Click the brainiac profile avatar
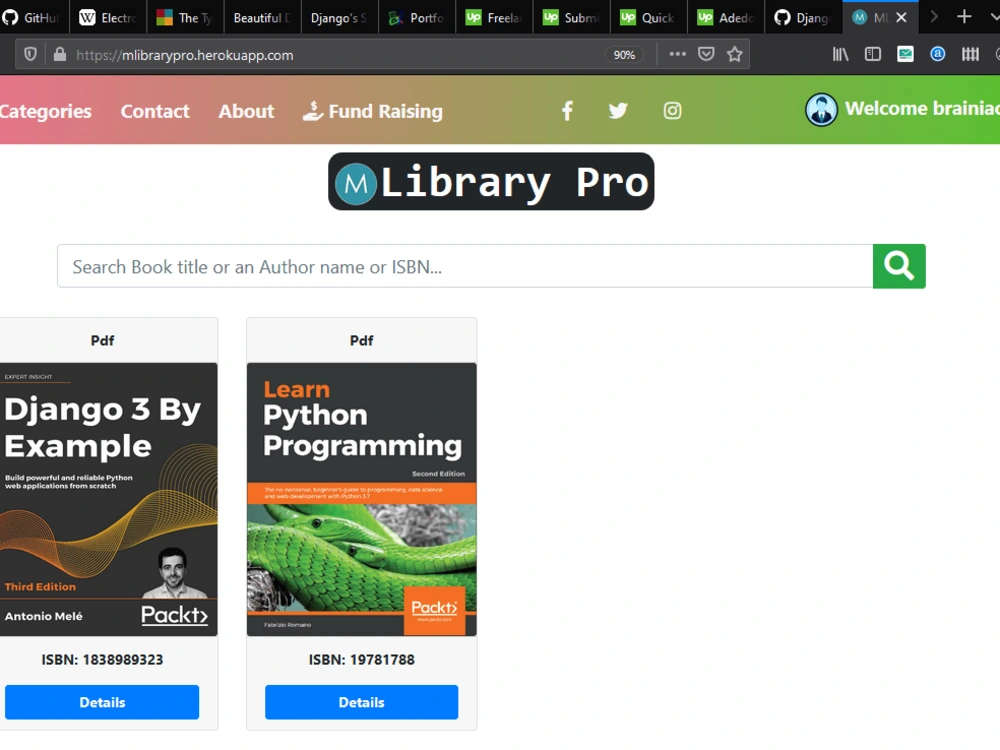The height and width of the screenshot is (750, 1000). pos(821,110)
